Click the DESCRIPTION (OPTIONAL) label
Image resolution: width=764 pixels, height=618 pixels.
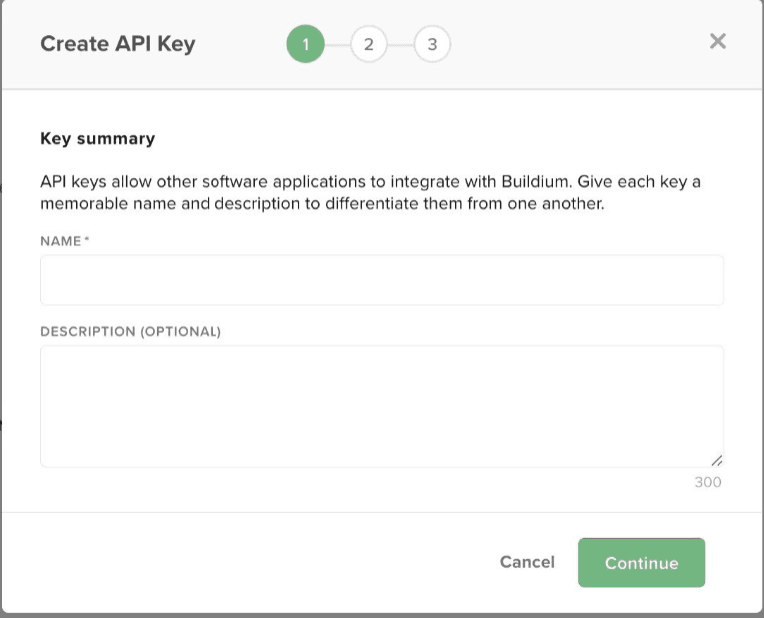click(x=130, y=331)
